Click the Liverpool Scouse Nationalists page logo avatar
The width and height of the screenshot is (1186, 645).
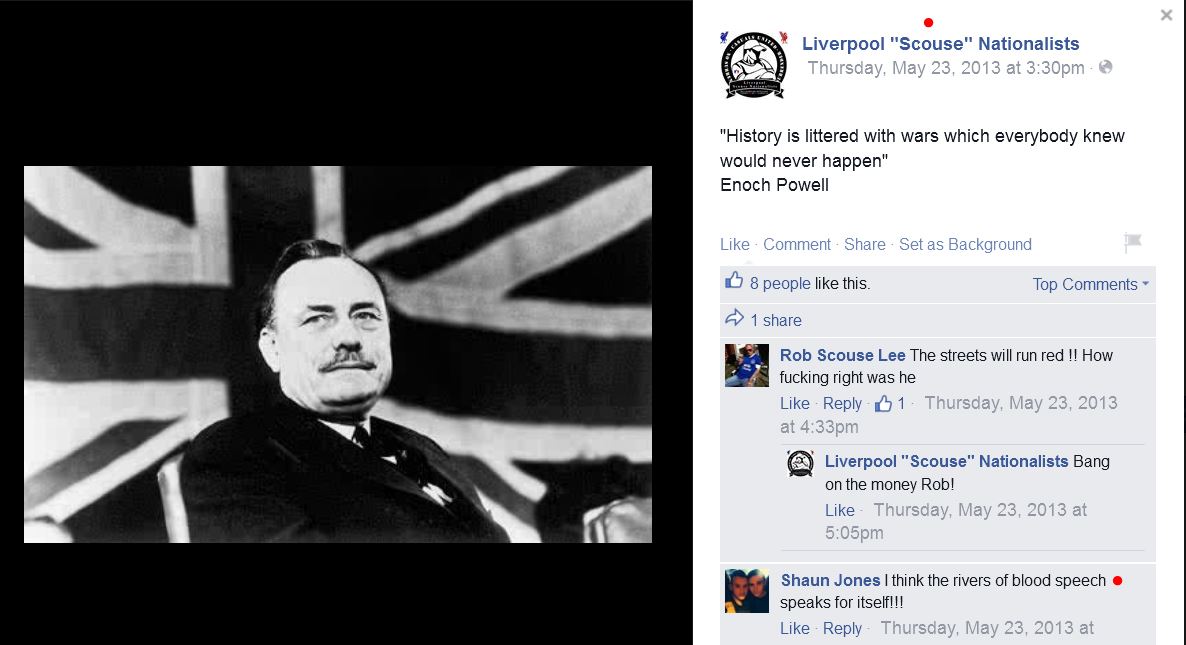pos(754,65)
